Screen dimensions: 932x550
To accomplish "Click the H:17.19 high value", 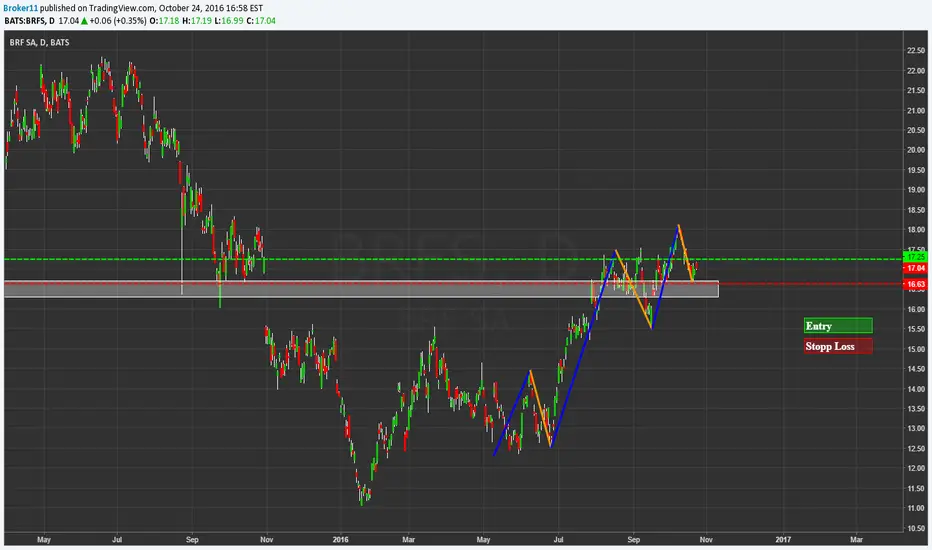I will [x=197, y=21].
